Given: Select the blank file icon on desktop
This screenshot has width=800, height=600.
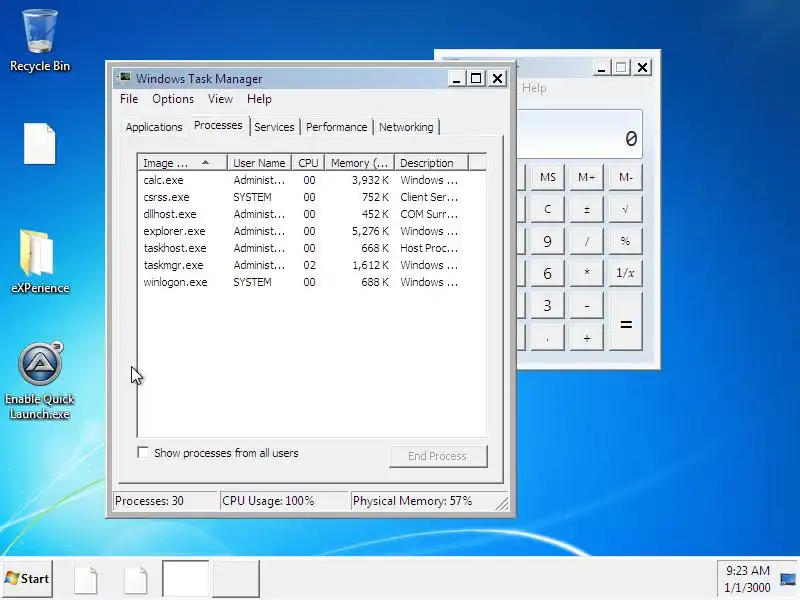Looking at the screenshot, I should 39,144.
